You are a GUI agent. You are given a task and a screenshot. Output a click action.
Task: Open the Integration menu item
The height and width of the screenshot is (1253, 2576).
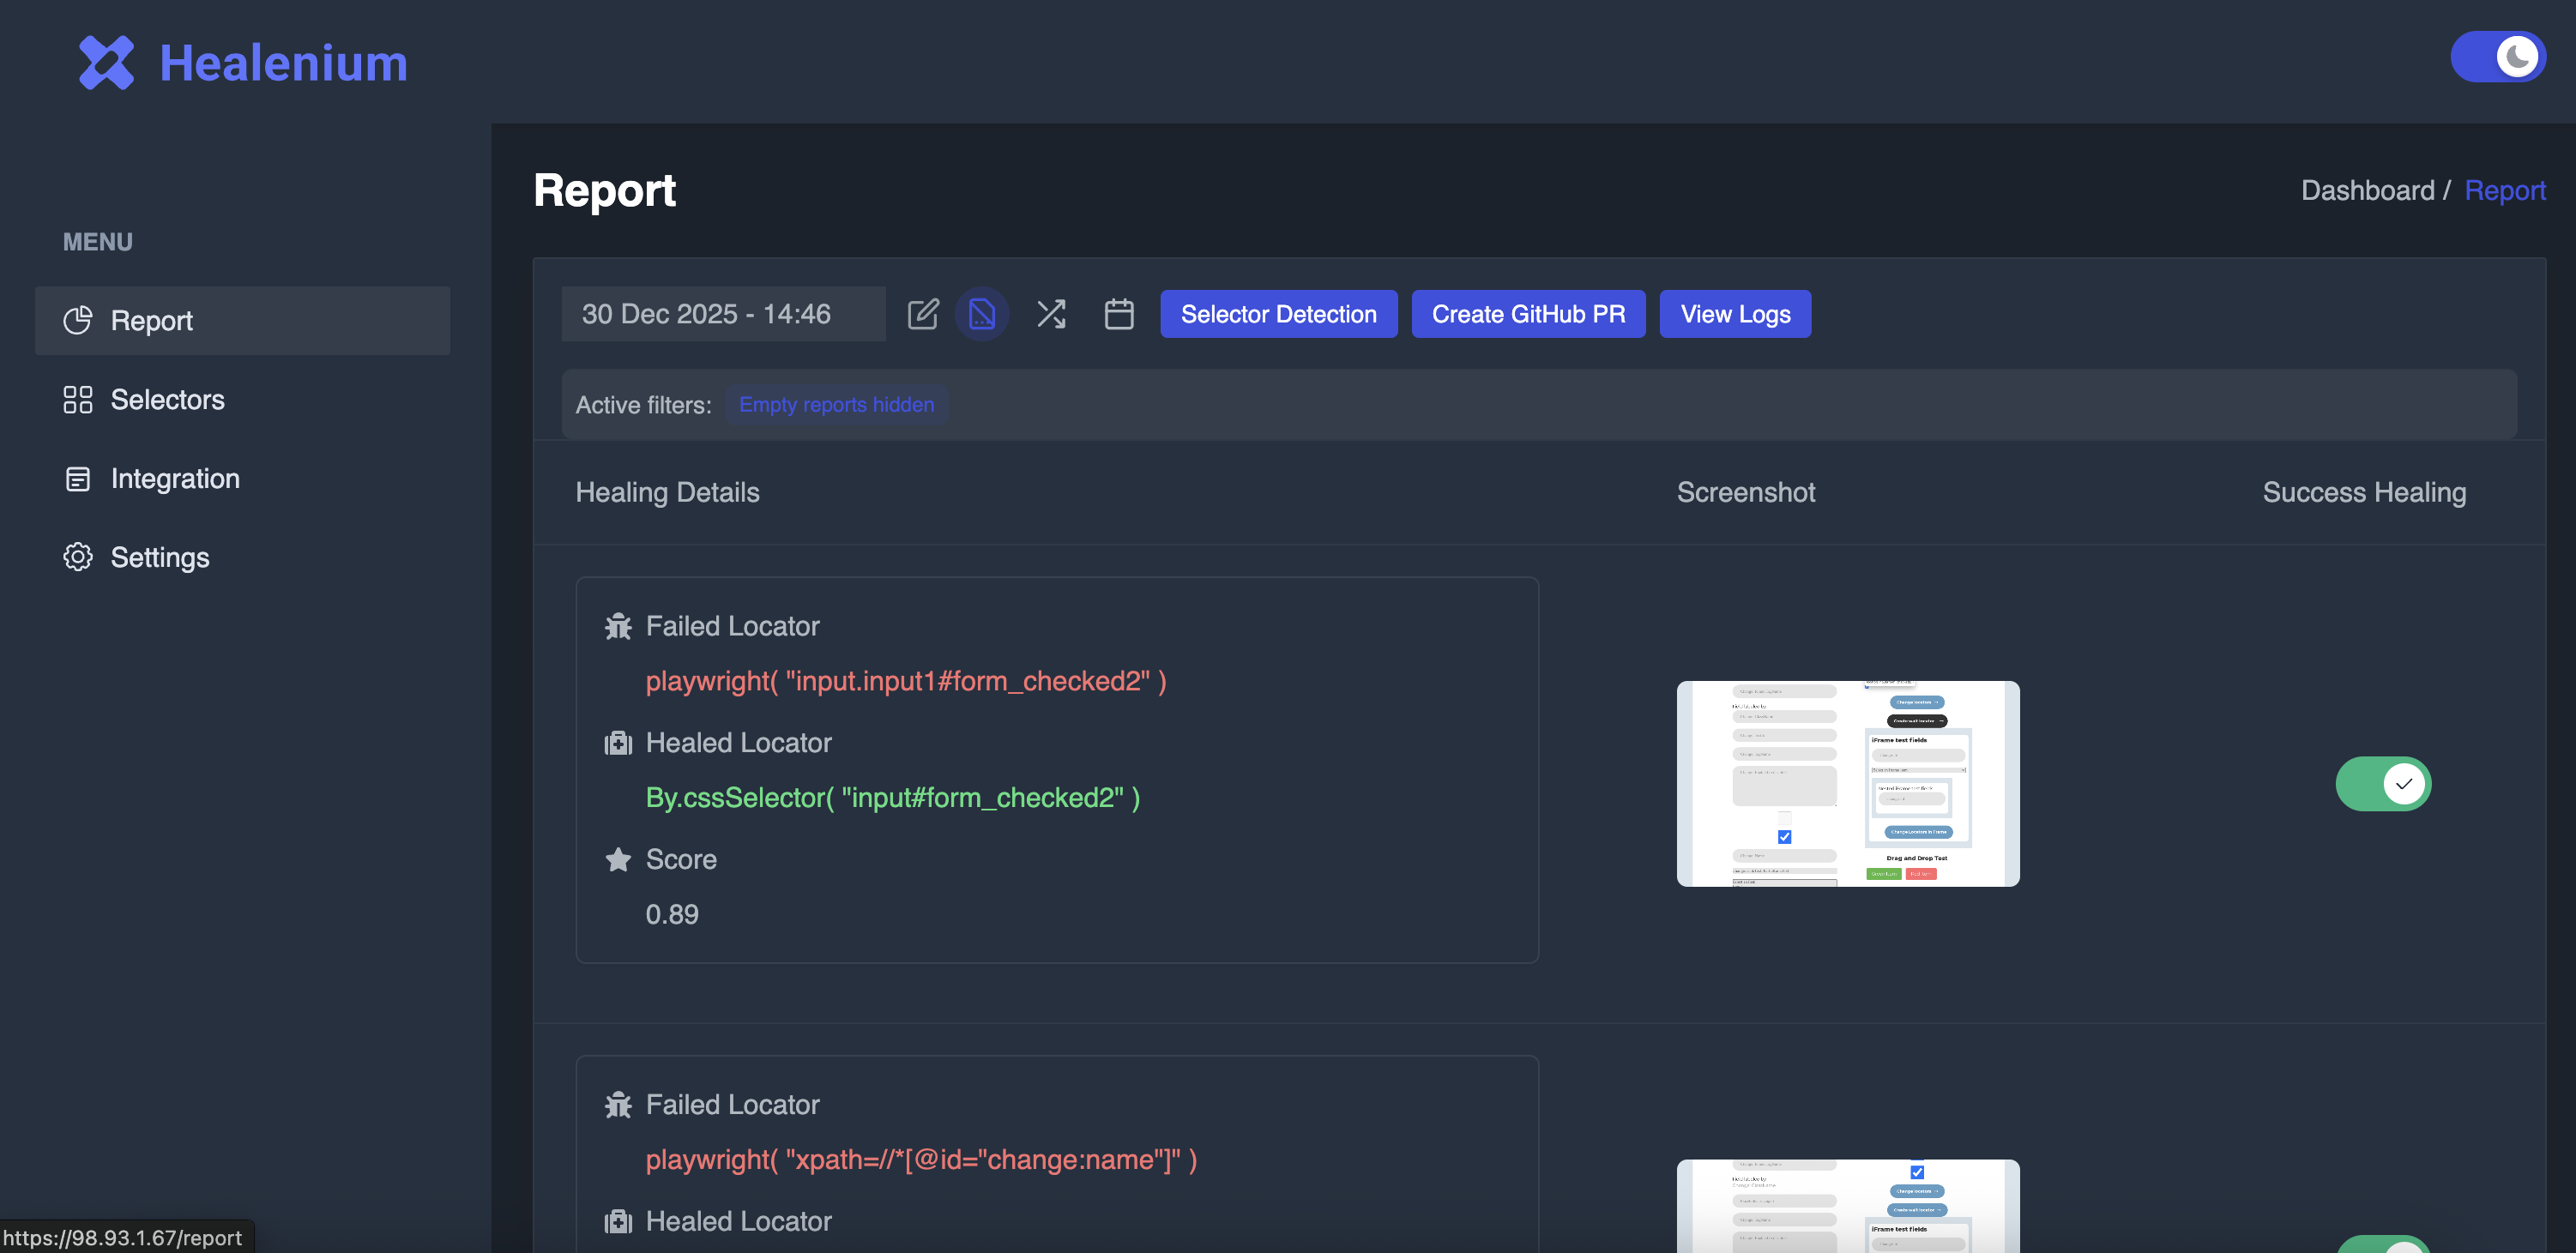[175, 479]
